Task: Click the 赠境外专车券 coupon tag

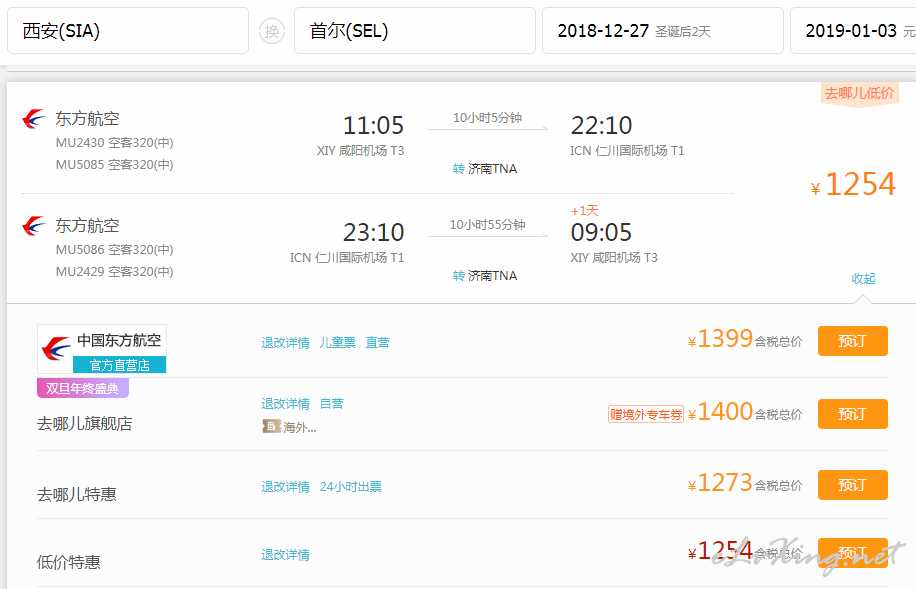Action: 646,414
